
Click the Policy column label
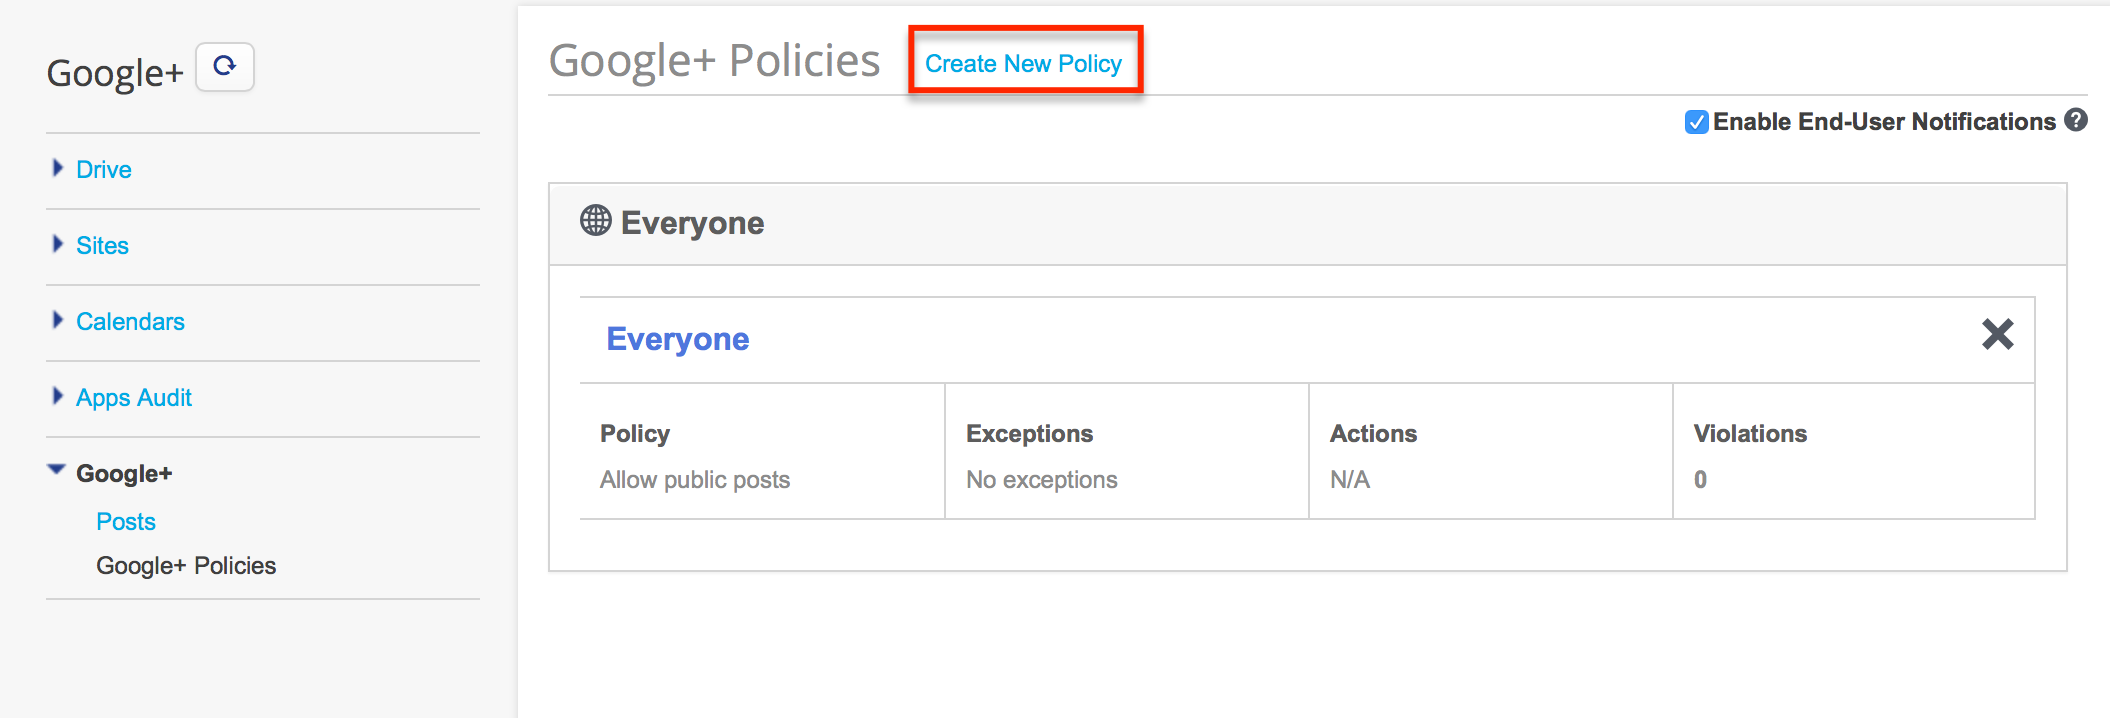635,434
